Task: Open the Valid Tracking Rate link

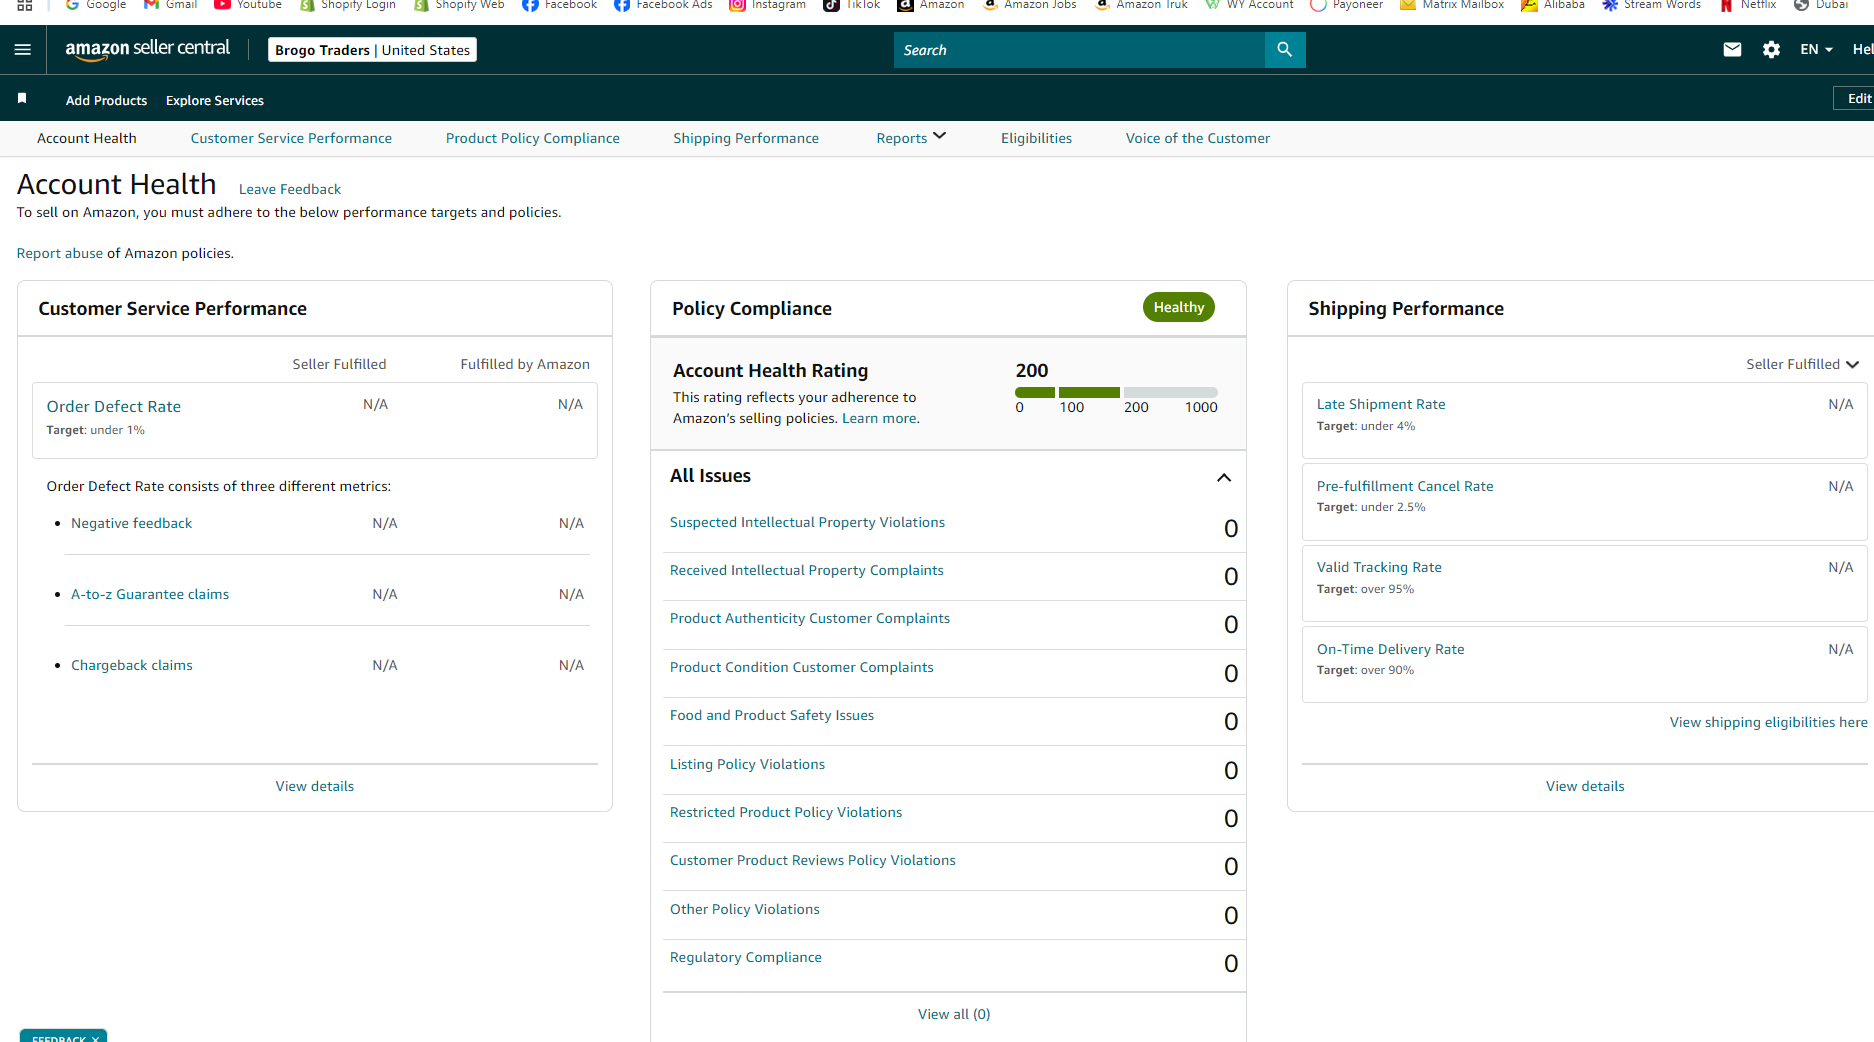Action: tap(1379, 567)
